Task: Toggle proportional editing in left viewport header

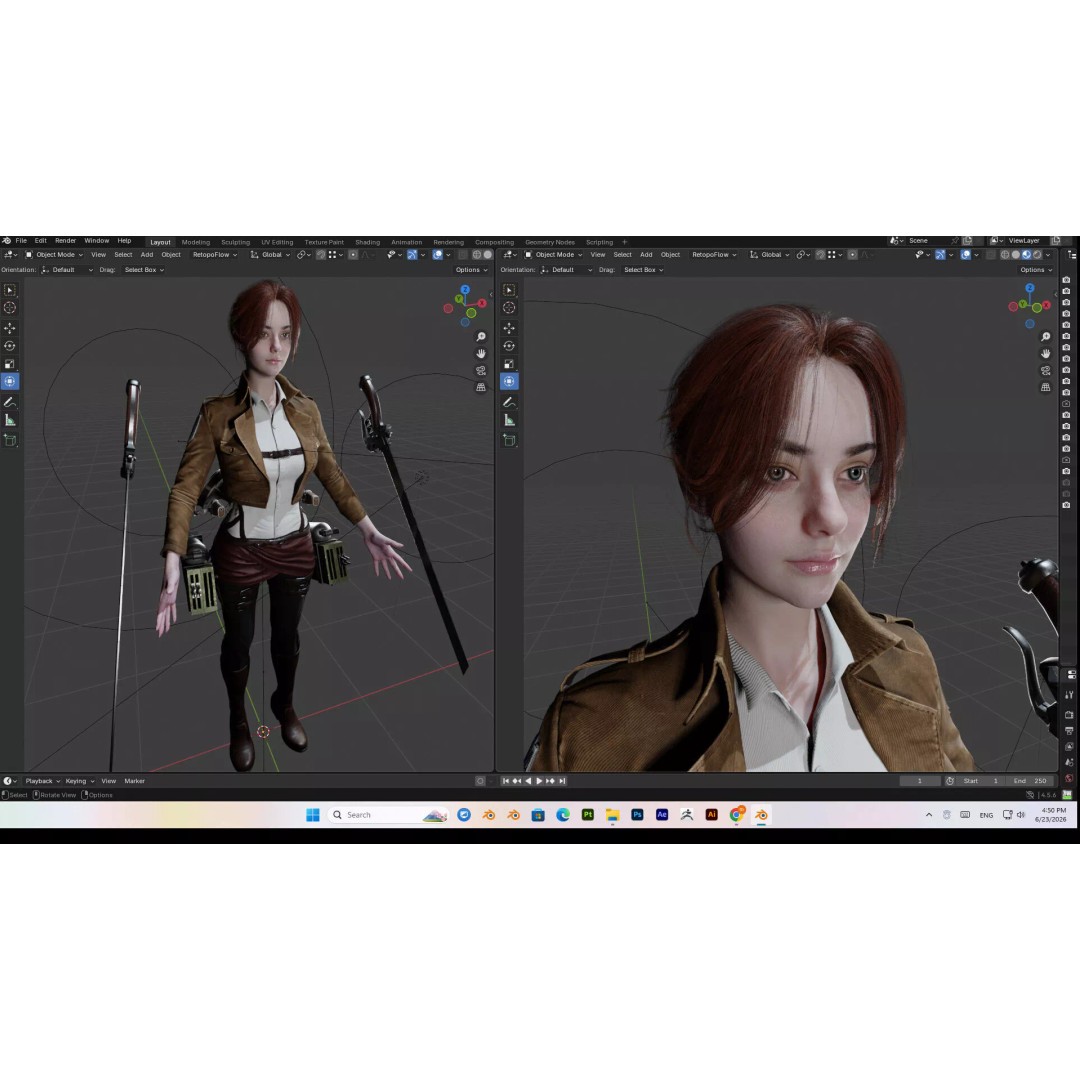Action: pyautogui.click(x=353, y=255)
